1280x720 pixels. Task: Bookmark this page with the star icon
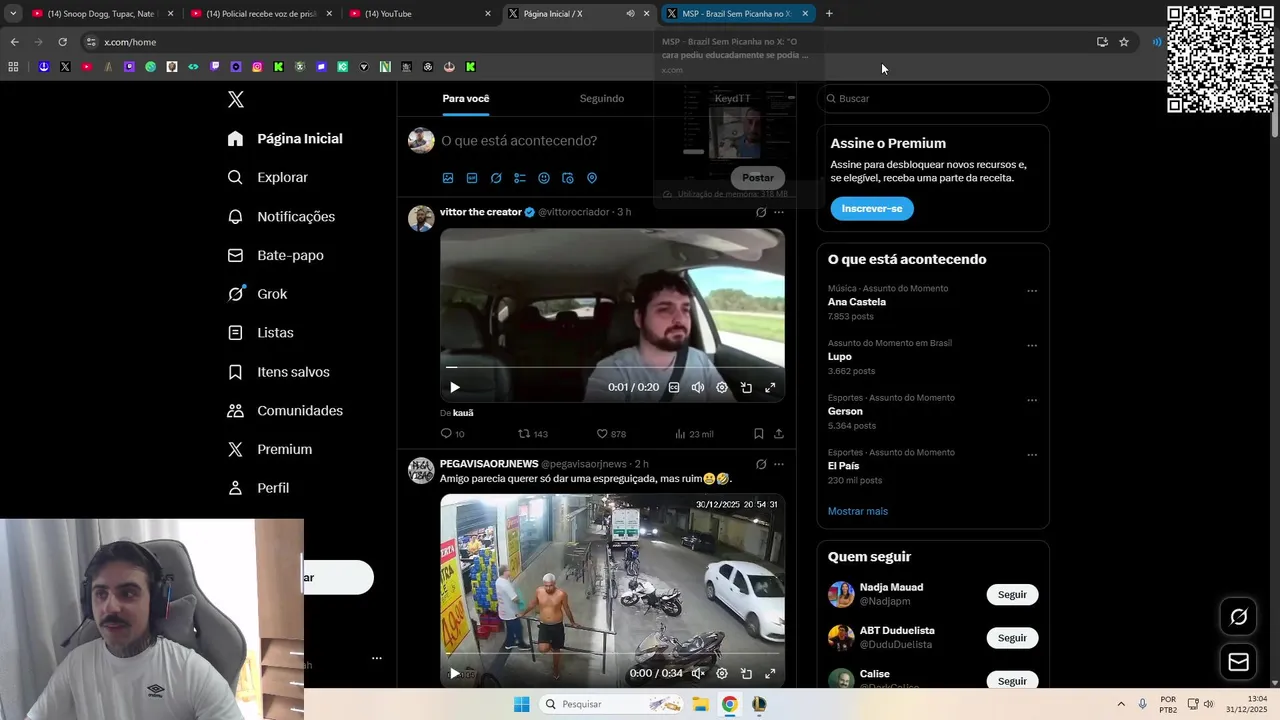(x=1124, y=42)
